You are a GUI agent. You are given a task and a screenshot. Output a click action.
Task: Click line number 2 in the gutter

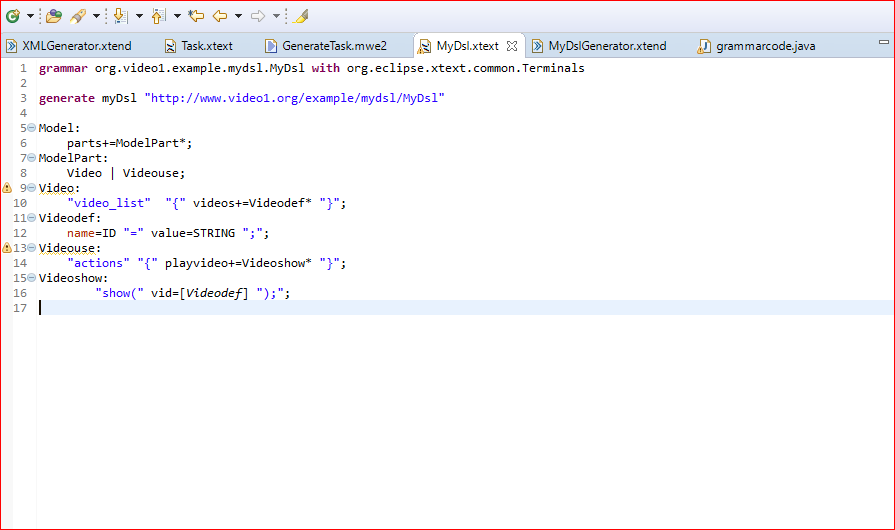click(x=23, y=83)
